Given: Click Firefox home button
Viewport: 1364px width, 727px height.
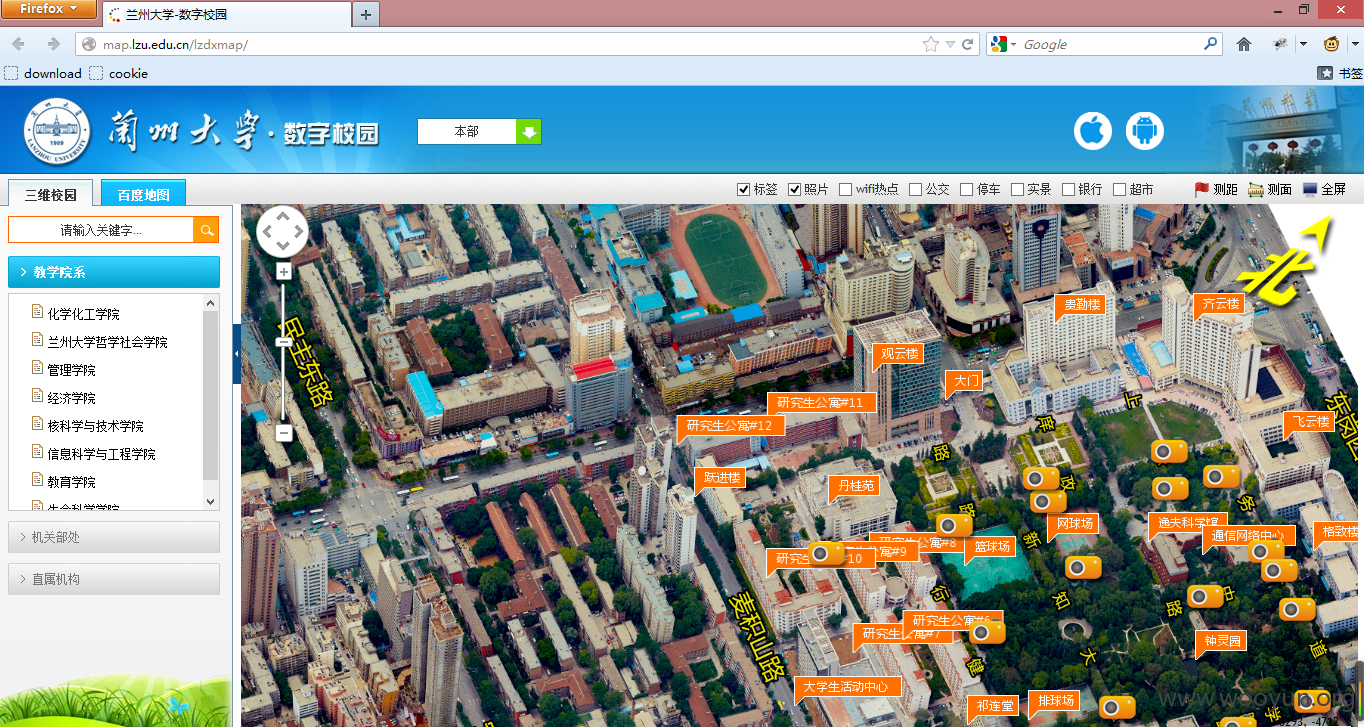Looking at the screenshot, I should click(1244, 44).
